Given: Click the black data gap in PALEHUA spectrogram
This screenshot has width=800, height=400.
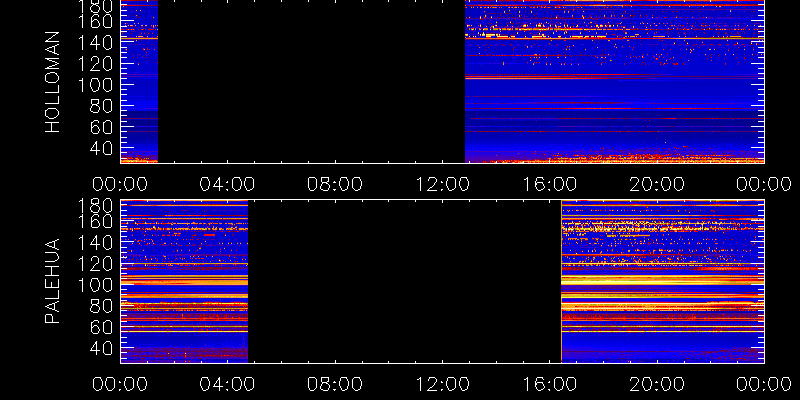Looking at the screenshot, I should [404, 281].
